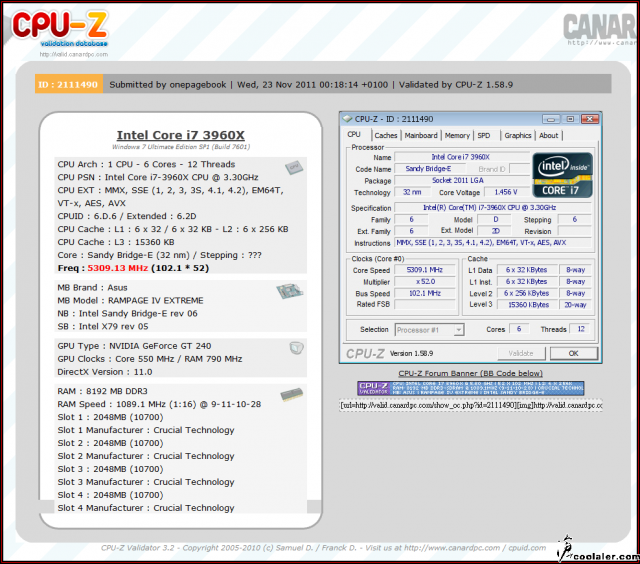Switch to the Caches tab
Screen dimensions: 640x564
click(x=386, y=135)
